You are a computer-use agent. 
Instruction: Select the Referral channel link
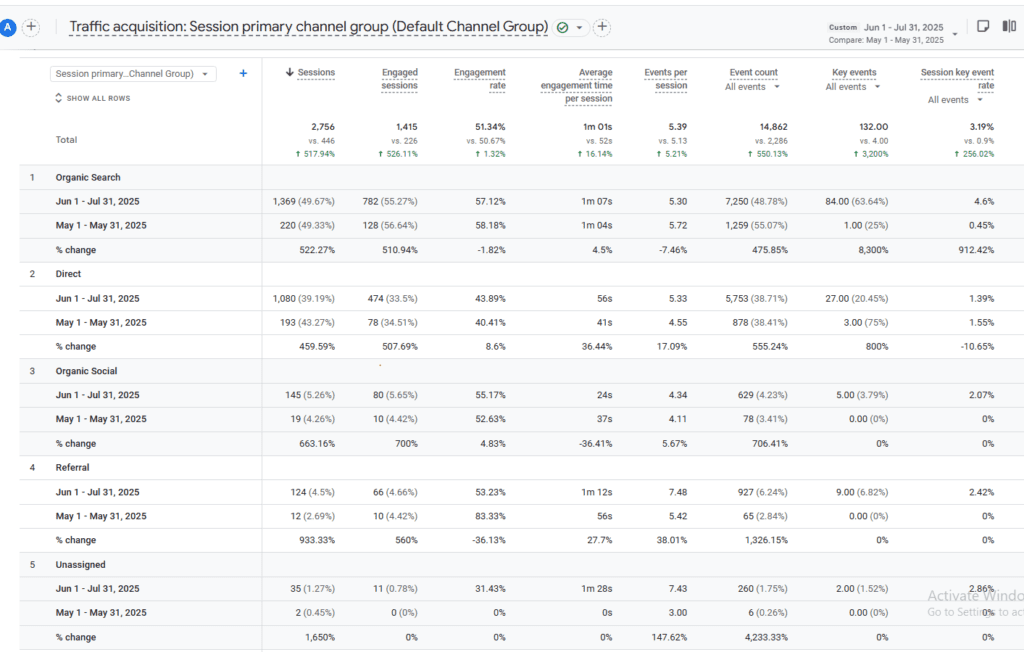pyautogui.click(x=71, y=467)
